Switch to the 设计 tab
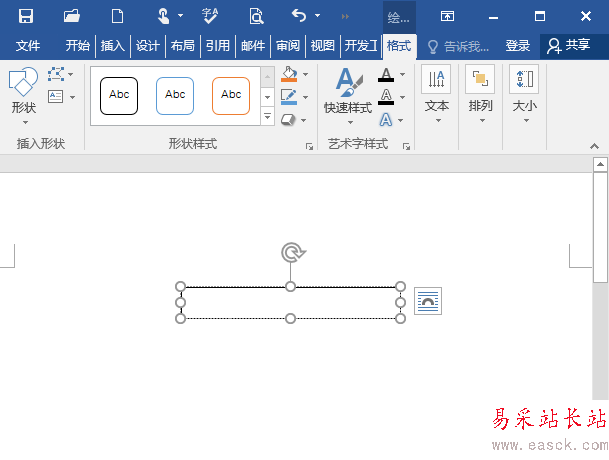 (148, 46)
